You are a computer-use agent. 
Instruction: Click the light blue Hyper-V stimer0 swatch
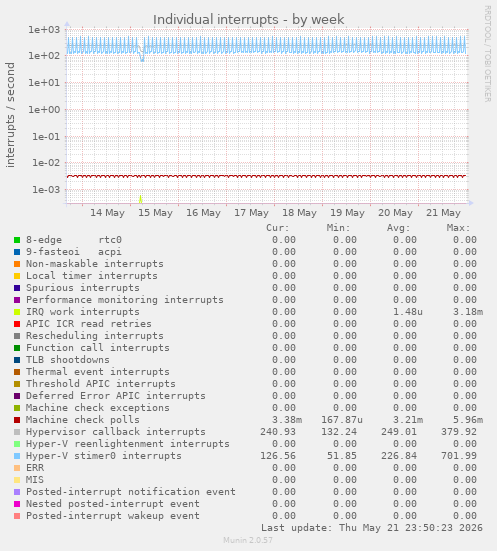(x=17, y=456)
